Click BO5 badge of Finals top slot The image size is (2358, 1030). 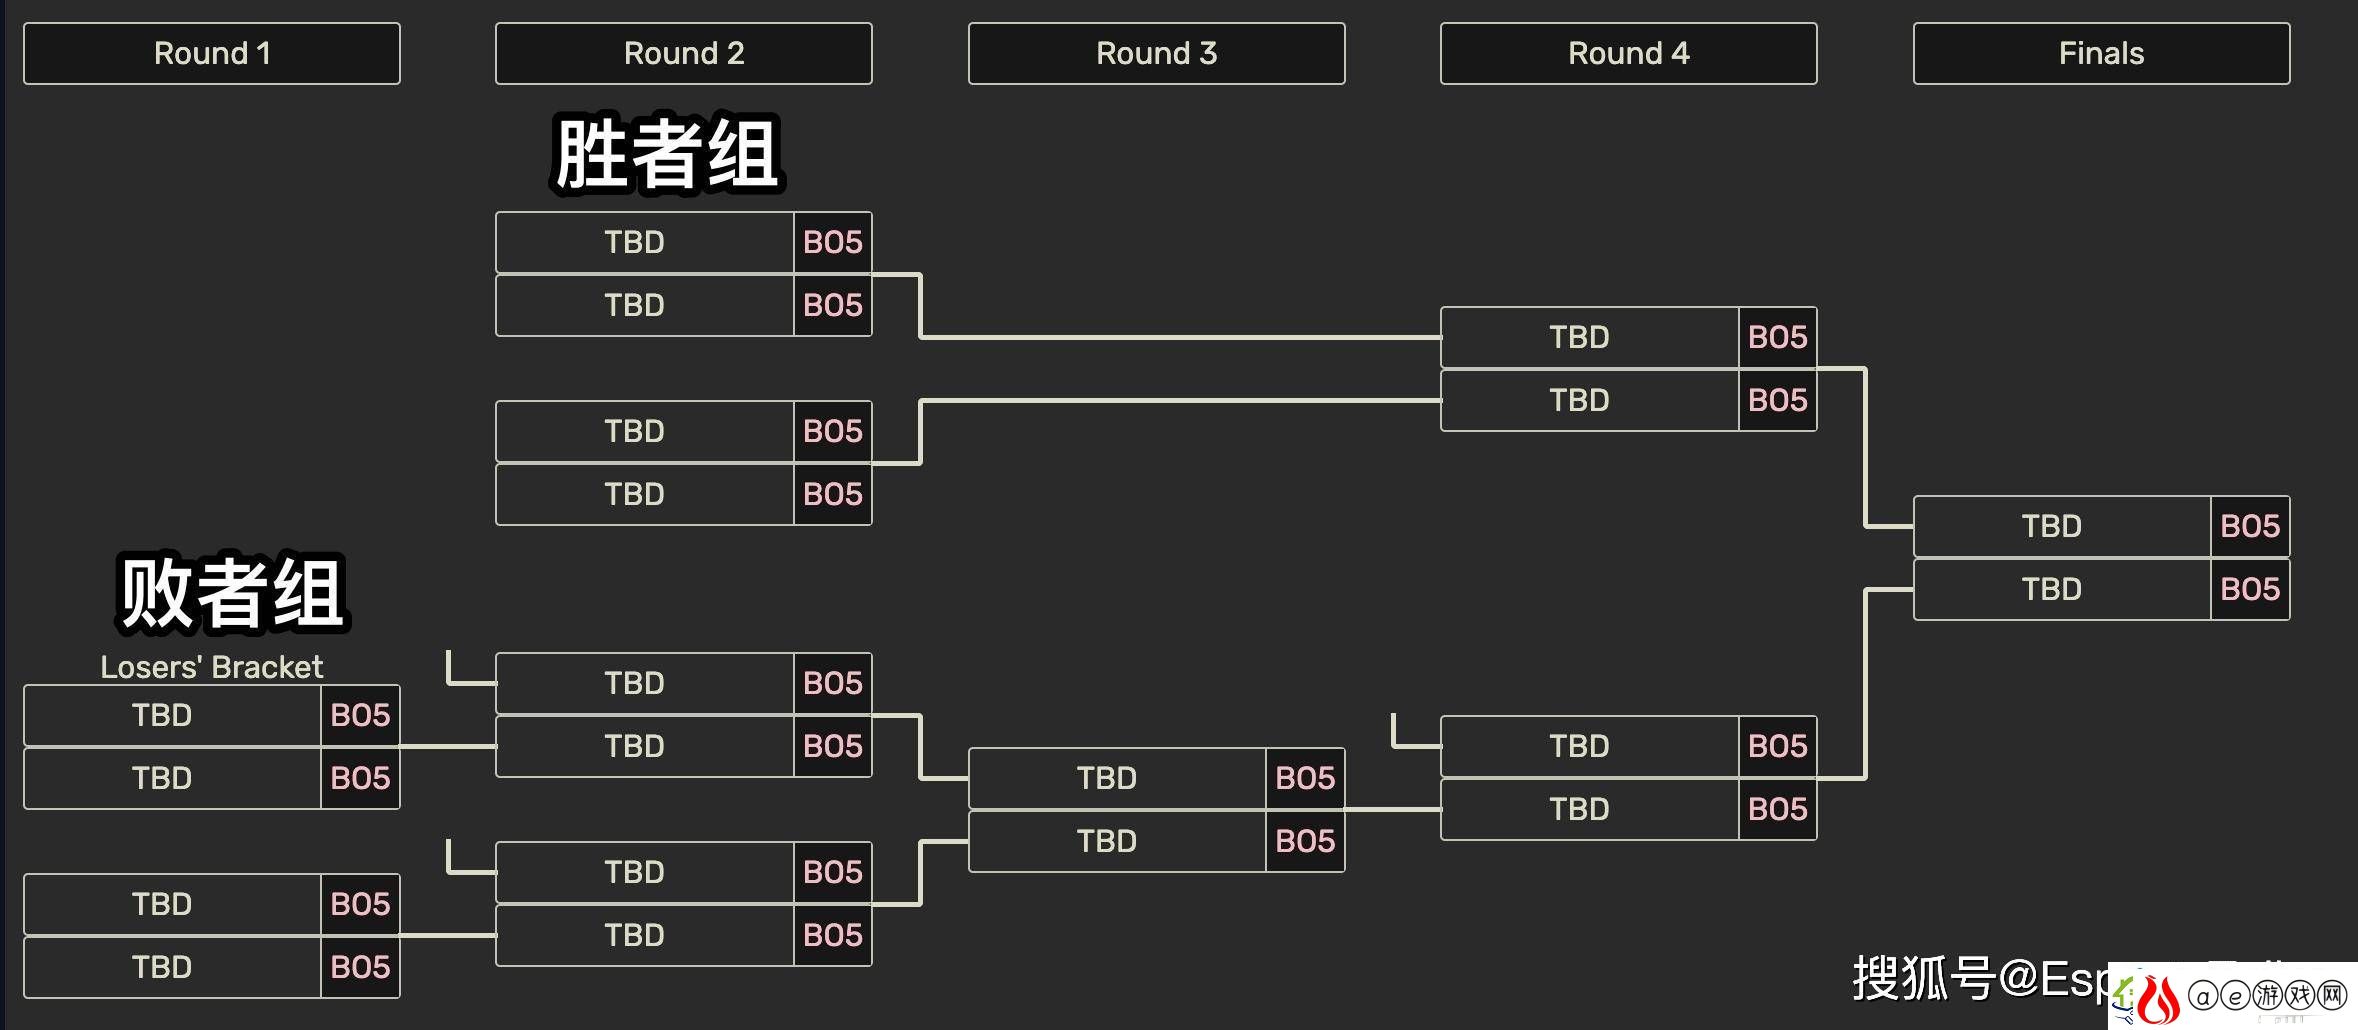click(2250, 526)
